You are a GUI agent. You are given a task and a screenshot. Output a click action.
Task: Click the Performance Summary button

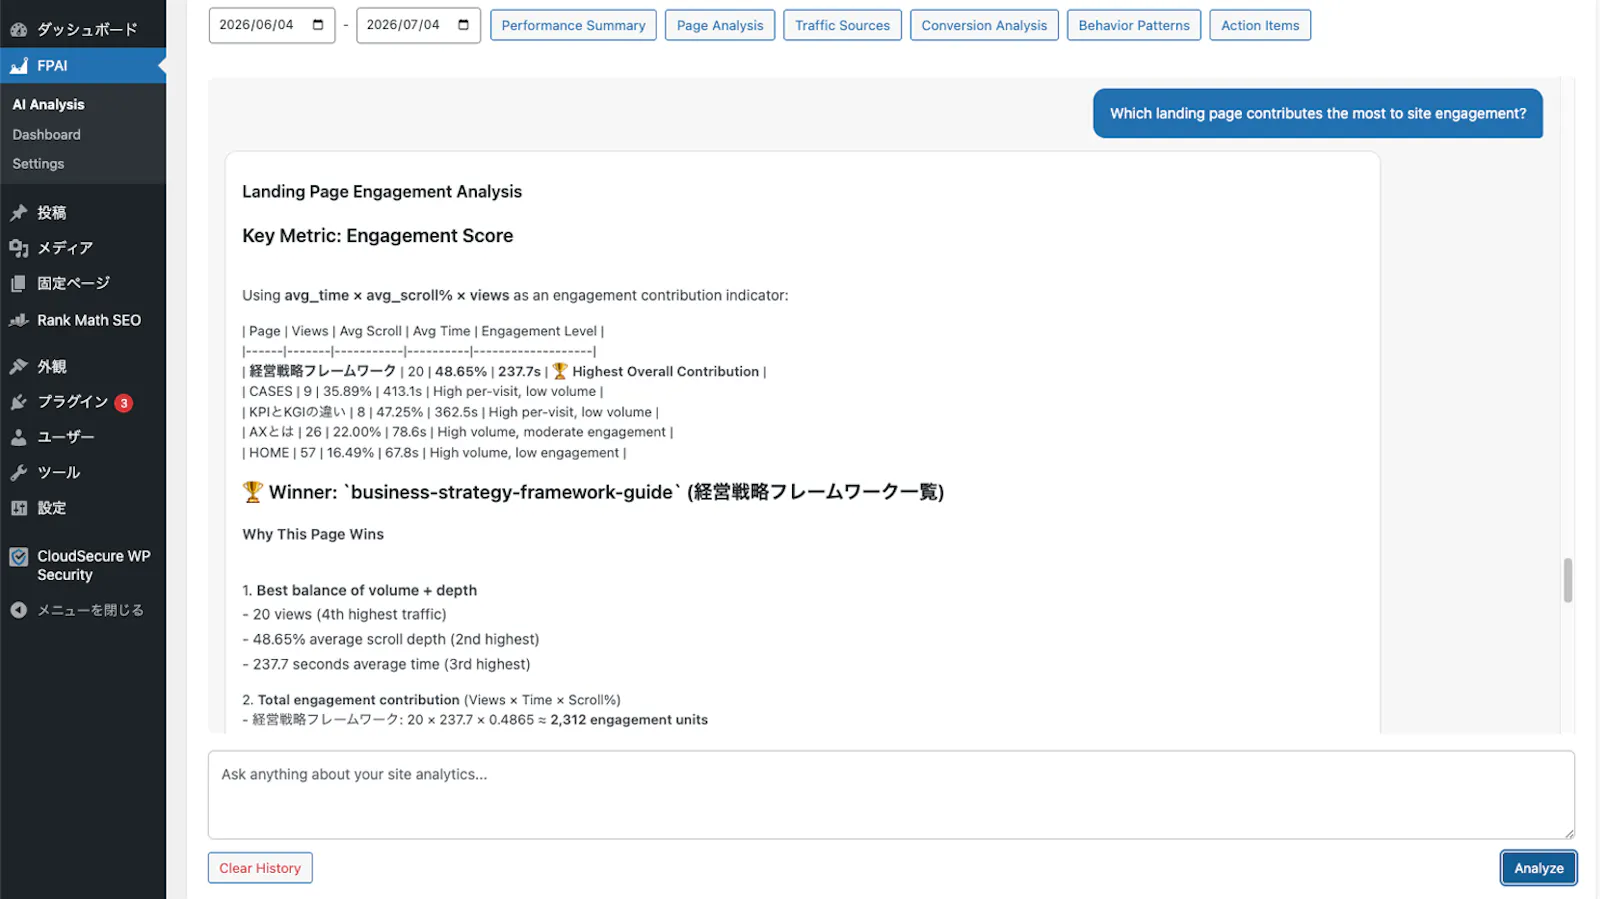573,25
